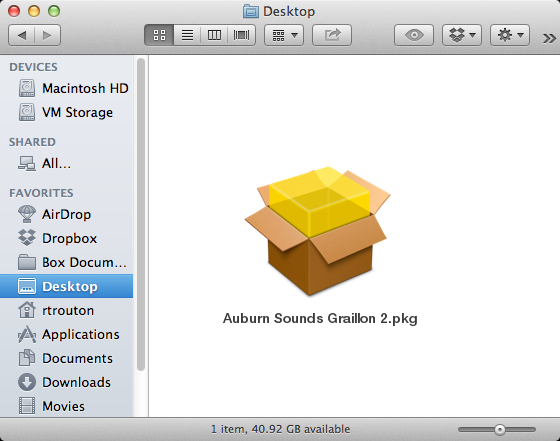Go back with the left arrow button

coord(21,35)
